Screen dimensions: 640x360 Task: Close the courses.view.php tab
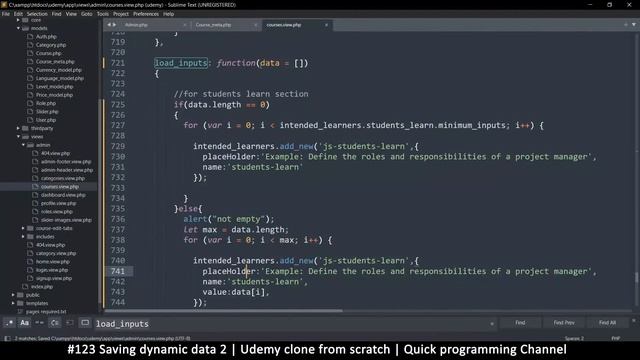(x=326, y=25)
